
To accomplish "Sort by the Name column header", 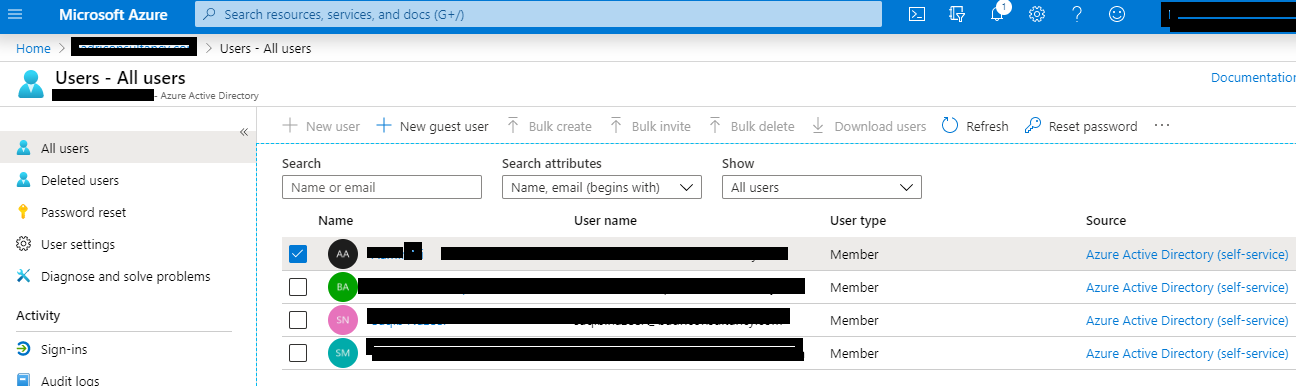I will pyautogui.click(x=335, y=220).
